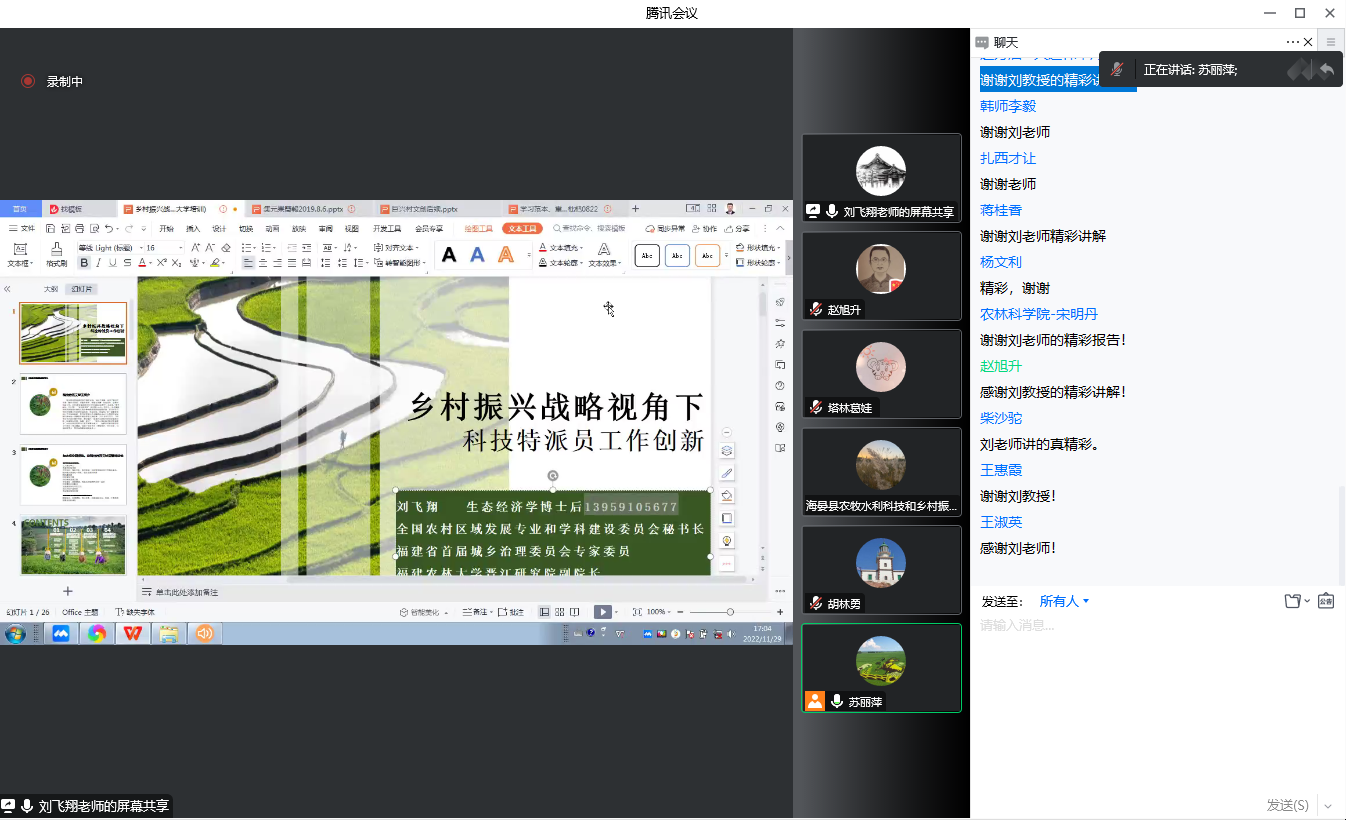
Task: Click the speaker icon in Windows taskbar
Action: 204,633
